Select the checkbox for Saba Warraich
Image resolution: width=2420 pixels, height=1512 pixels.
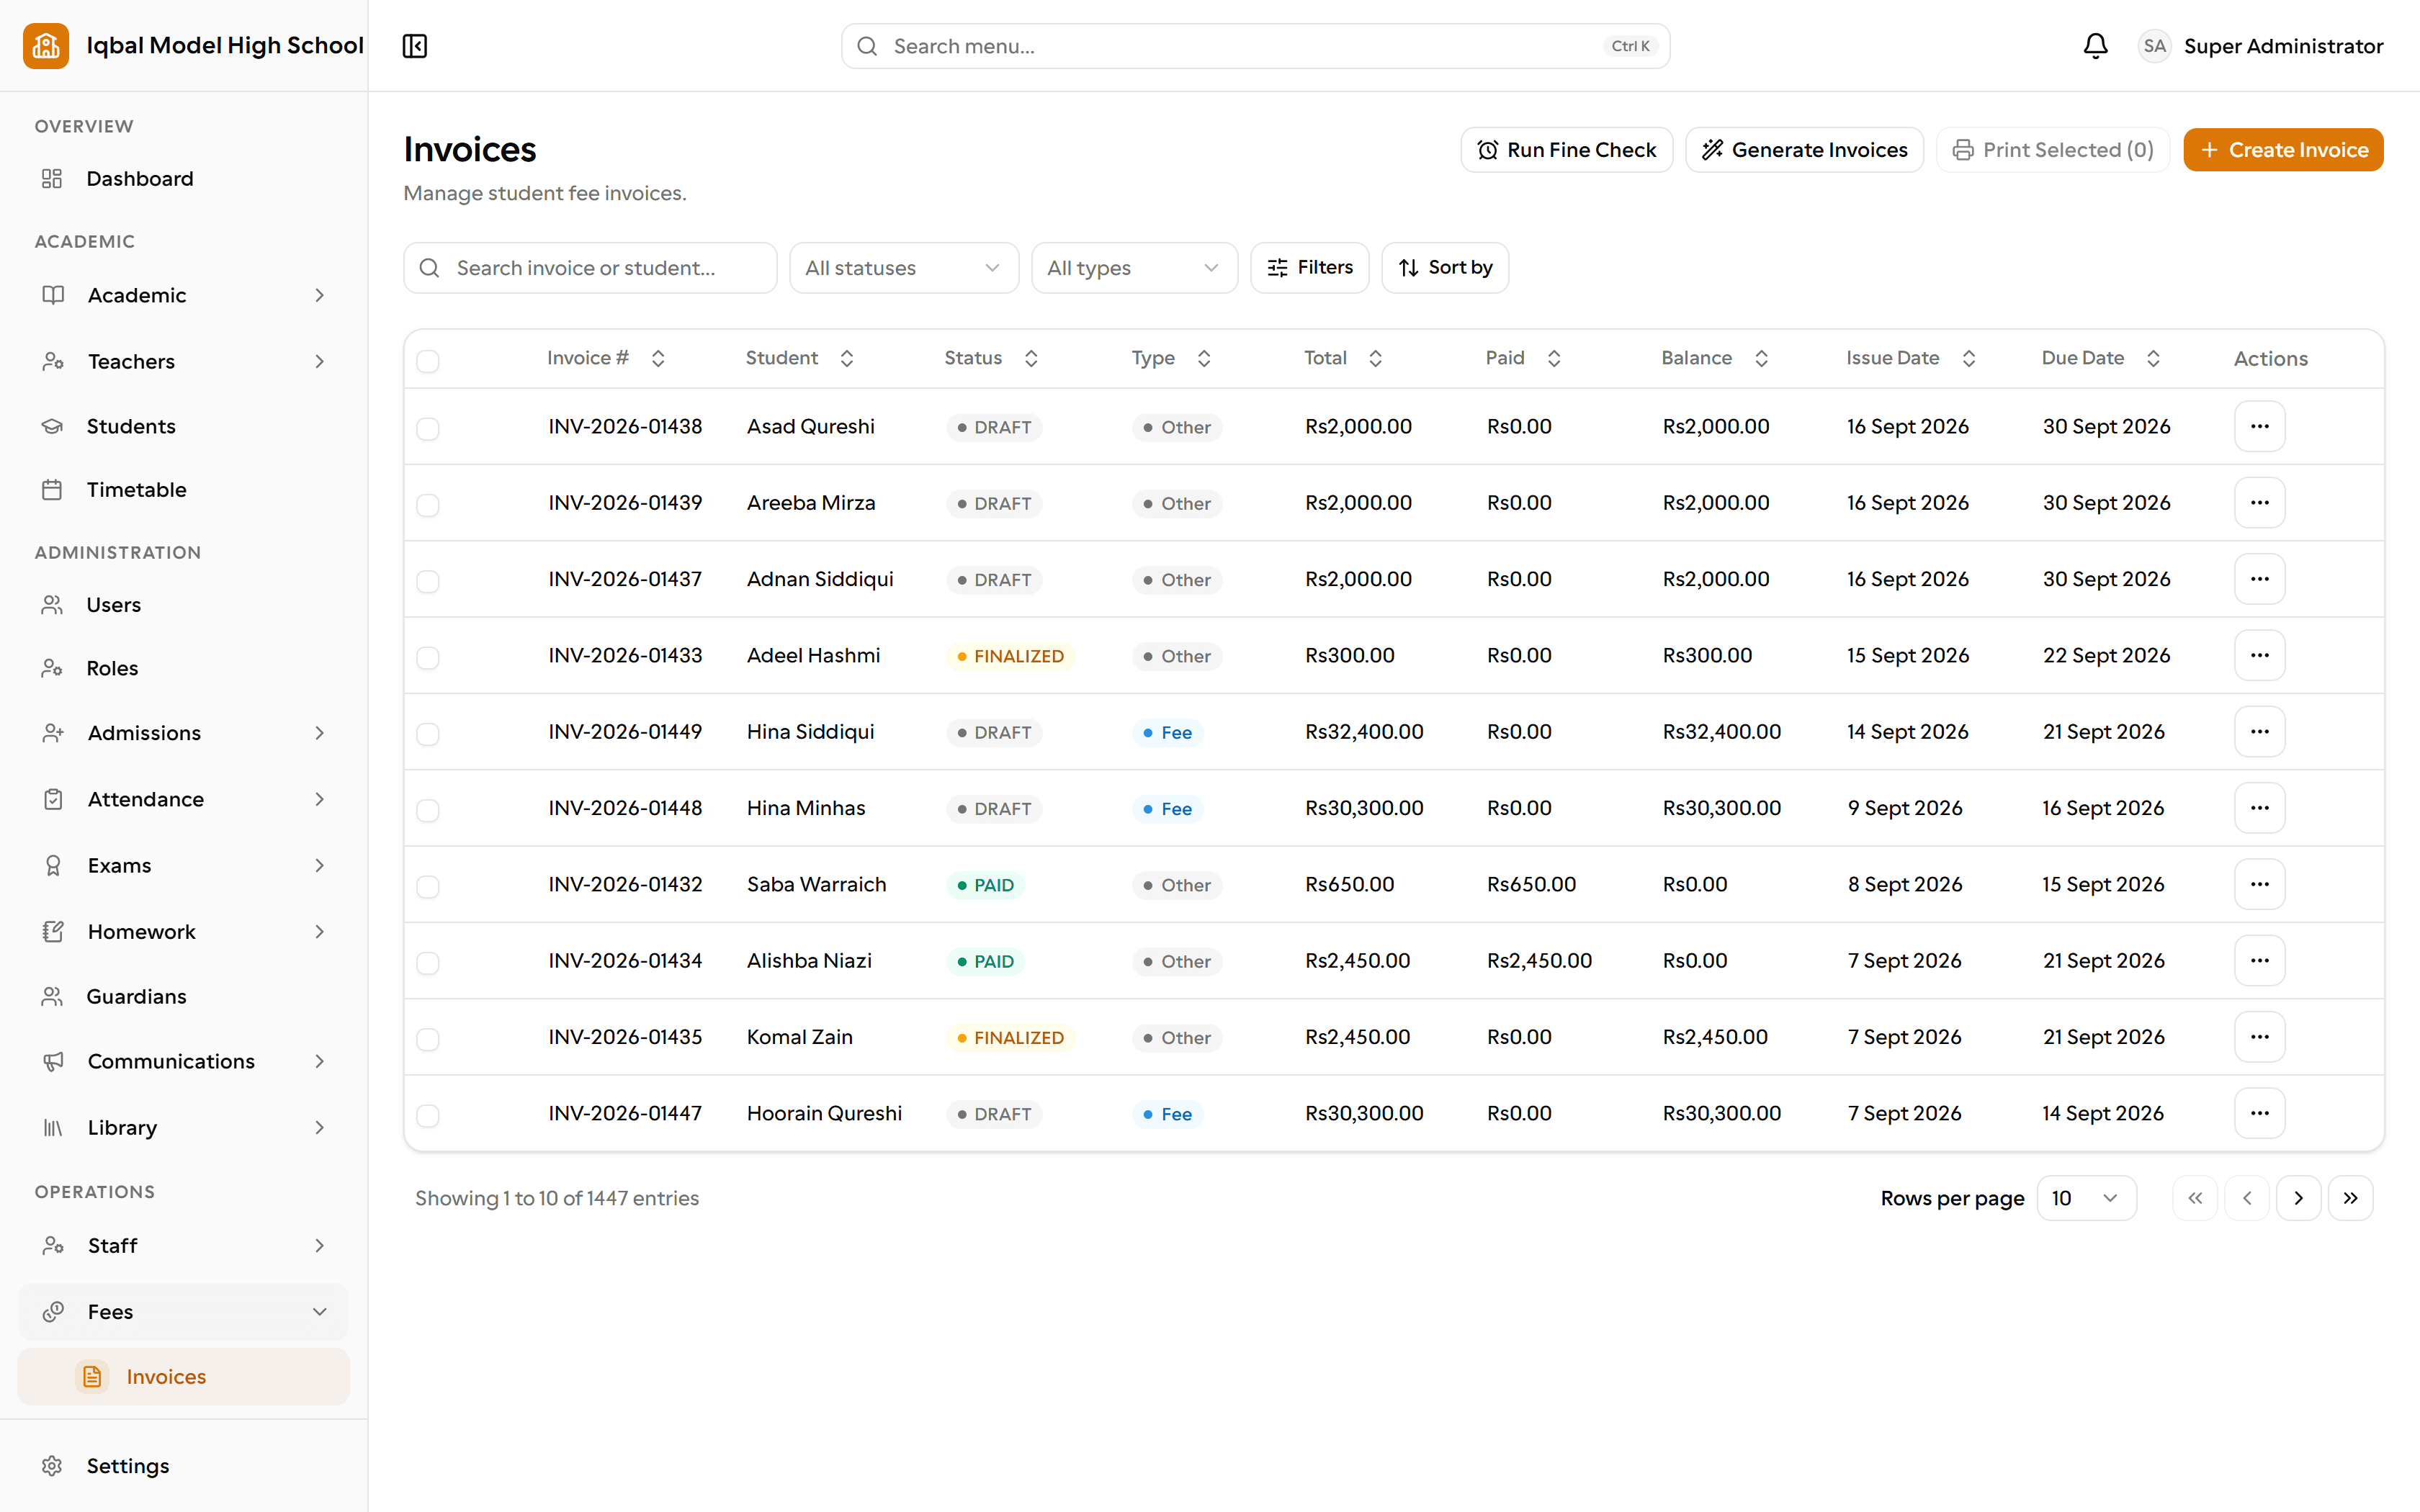(428, 887)
